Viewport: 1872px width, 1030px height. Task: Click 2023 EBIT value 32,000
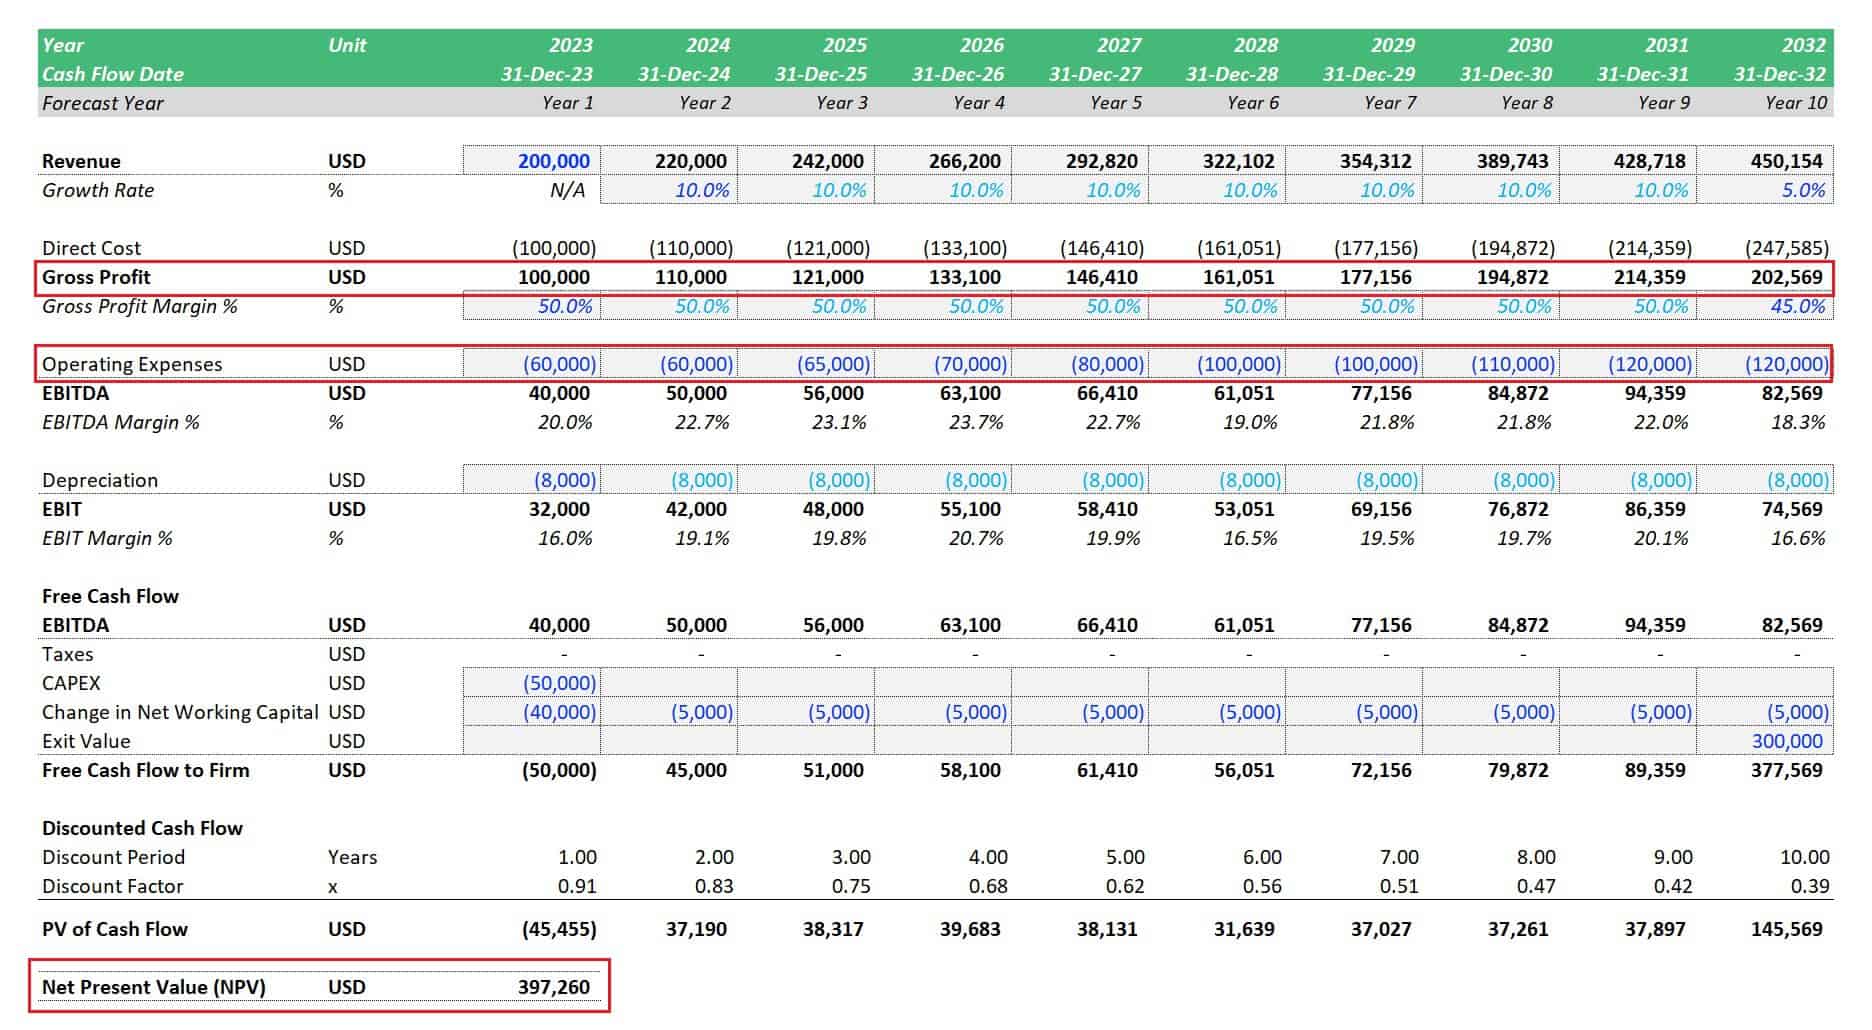click(559, 509)
